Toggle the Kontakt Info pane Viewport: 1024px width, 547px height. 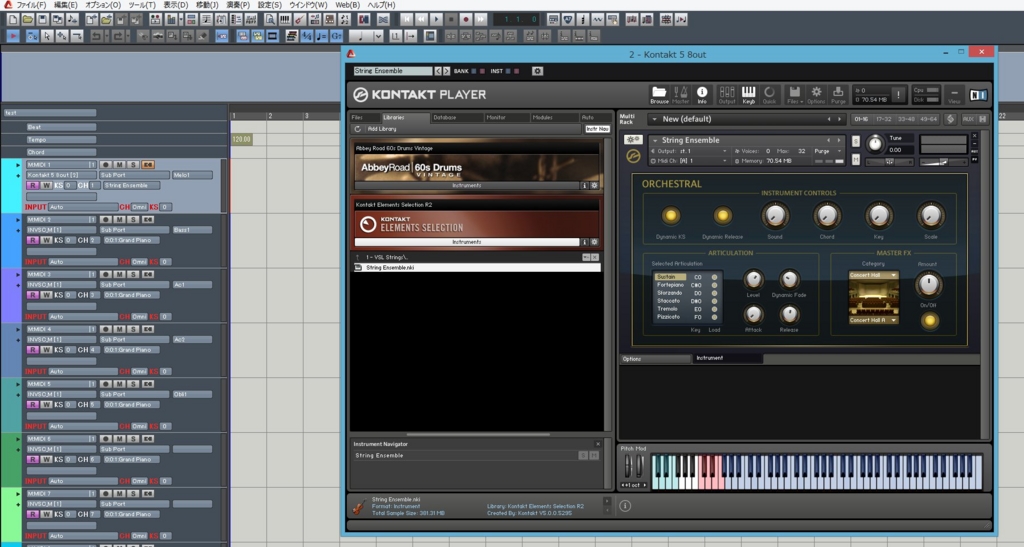(x=702, y=95)
